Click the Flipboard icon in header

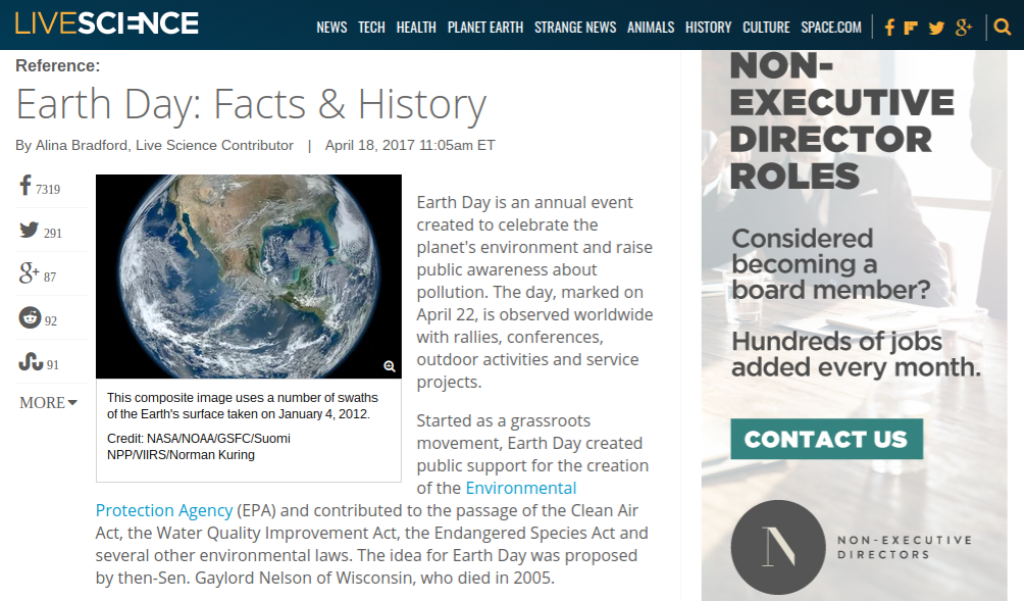(x=911, y=27)
